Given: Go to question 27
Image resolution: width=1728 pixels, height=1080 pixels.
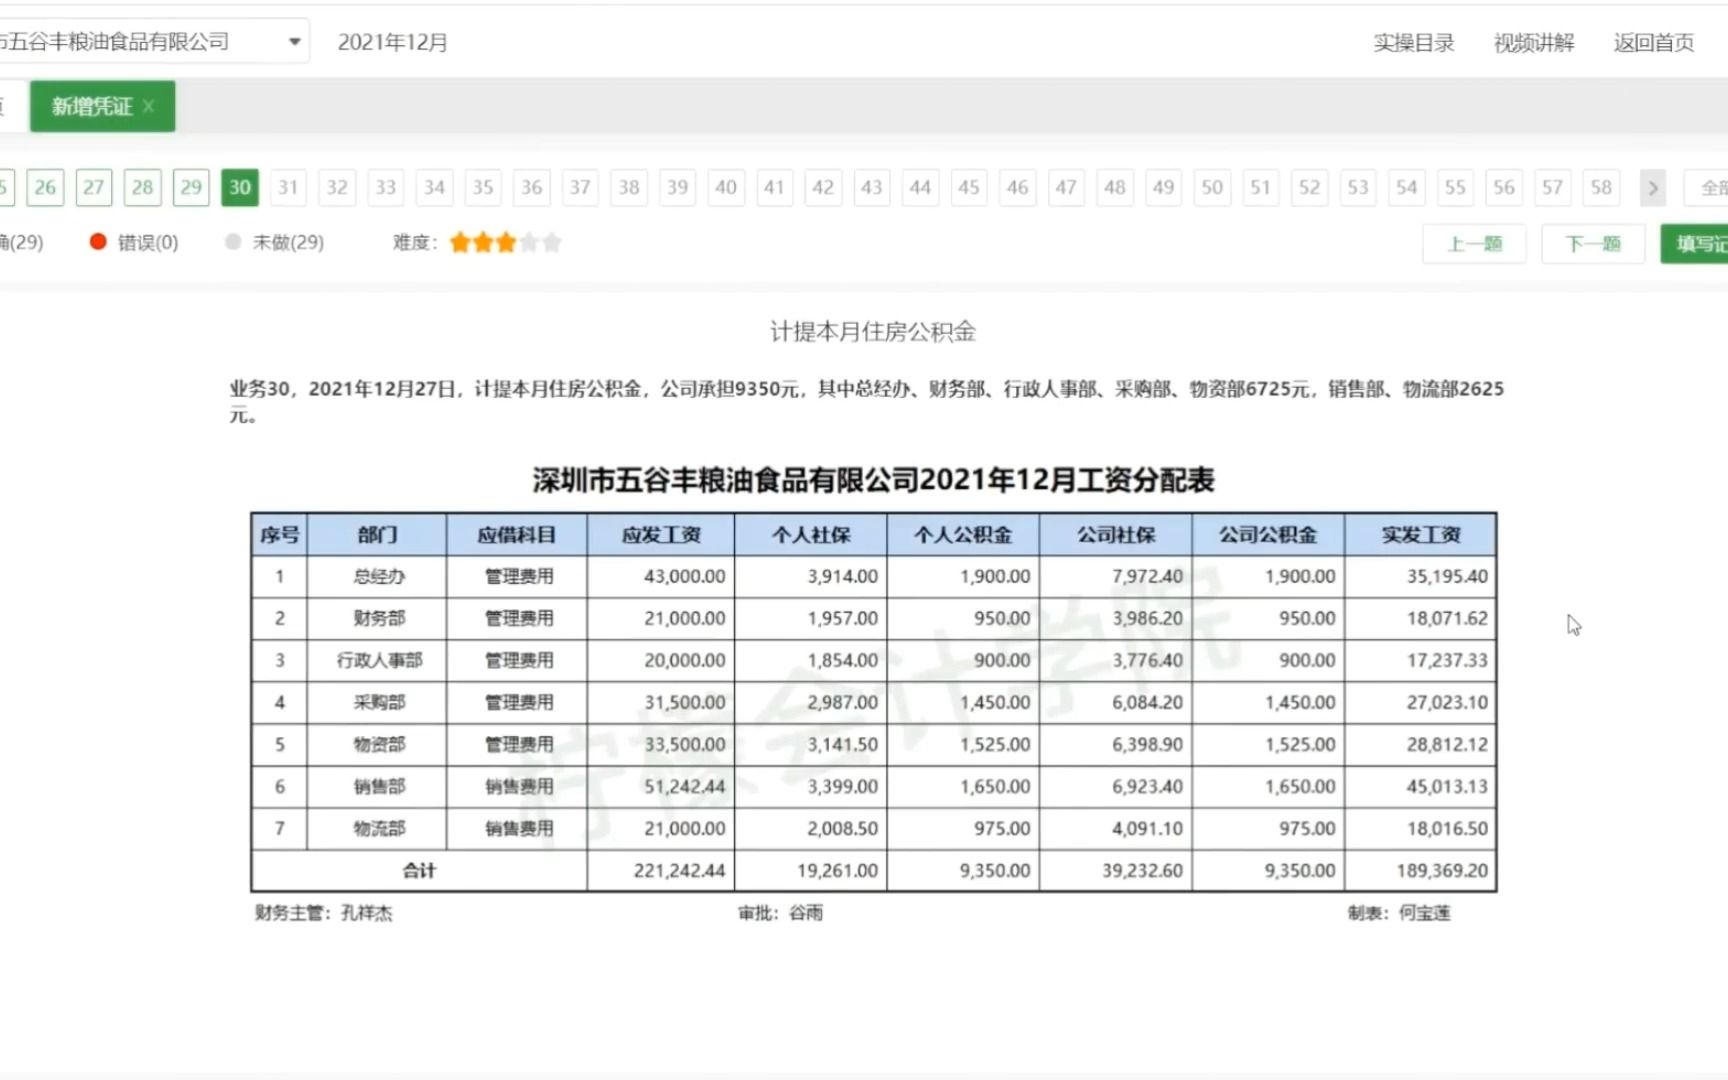Looking at the screenshot, I should (94, 187).
